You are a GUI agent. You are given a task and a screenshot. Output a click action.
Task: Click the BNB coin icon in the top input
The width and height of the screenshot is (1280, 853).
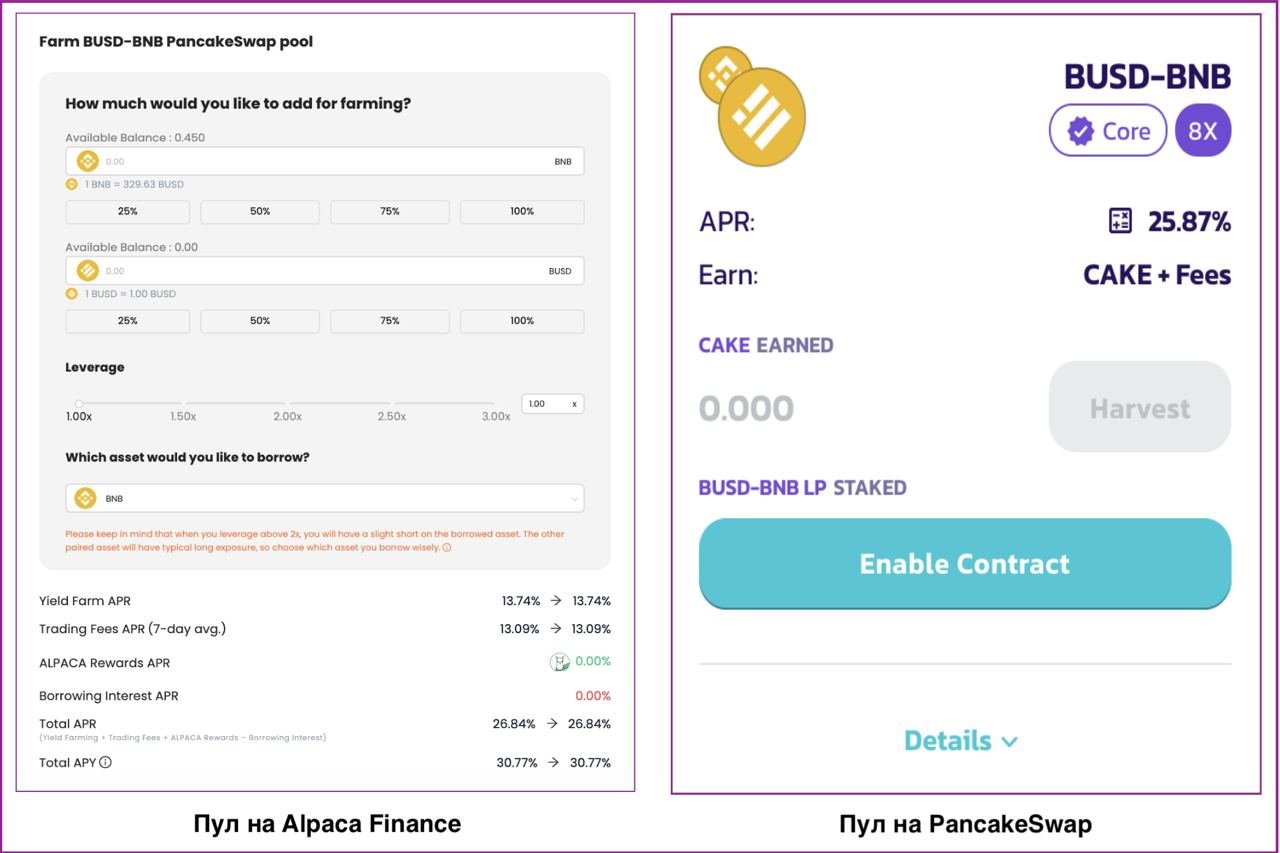[x=87, y=161]
